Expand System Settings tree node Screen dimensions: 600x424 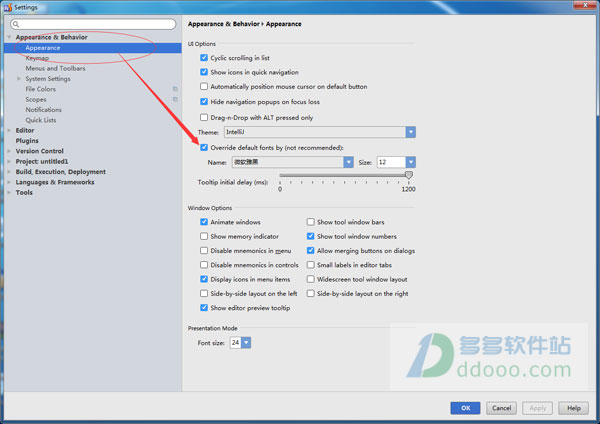(x=19, y=78)
